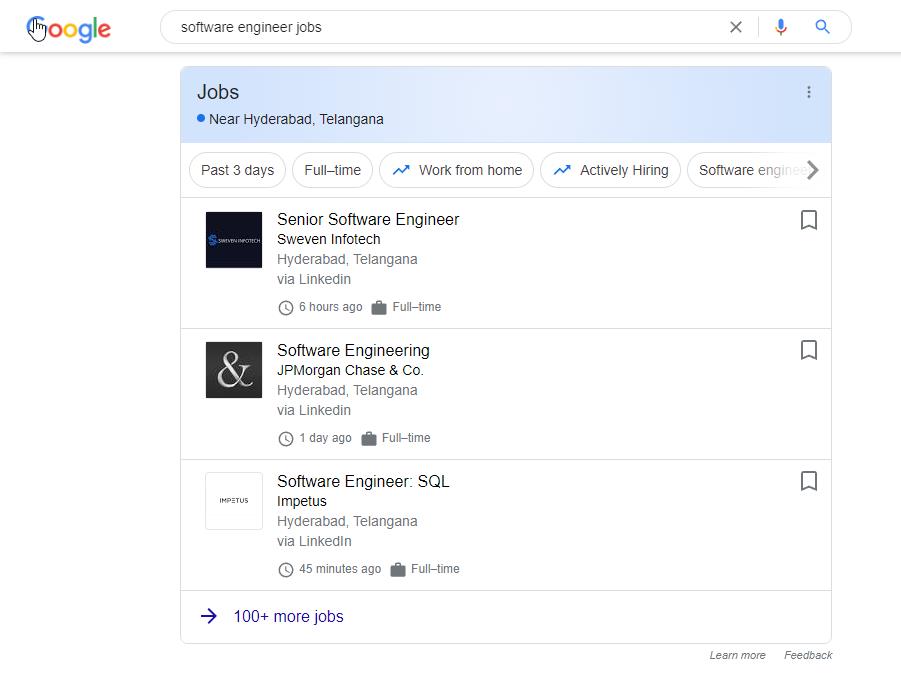Activate the Actively Hiring filter
The image size is (901, 674).
pos(610,170)
